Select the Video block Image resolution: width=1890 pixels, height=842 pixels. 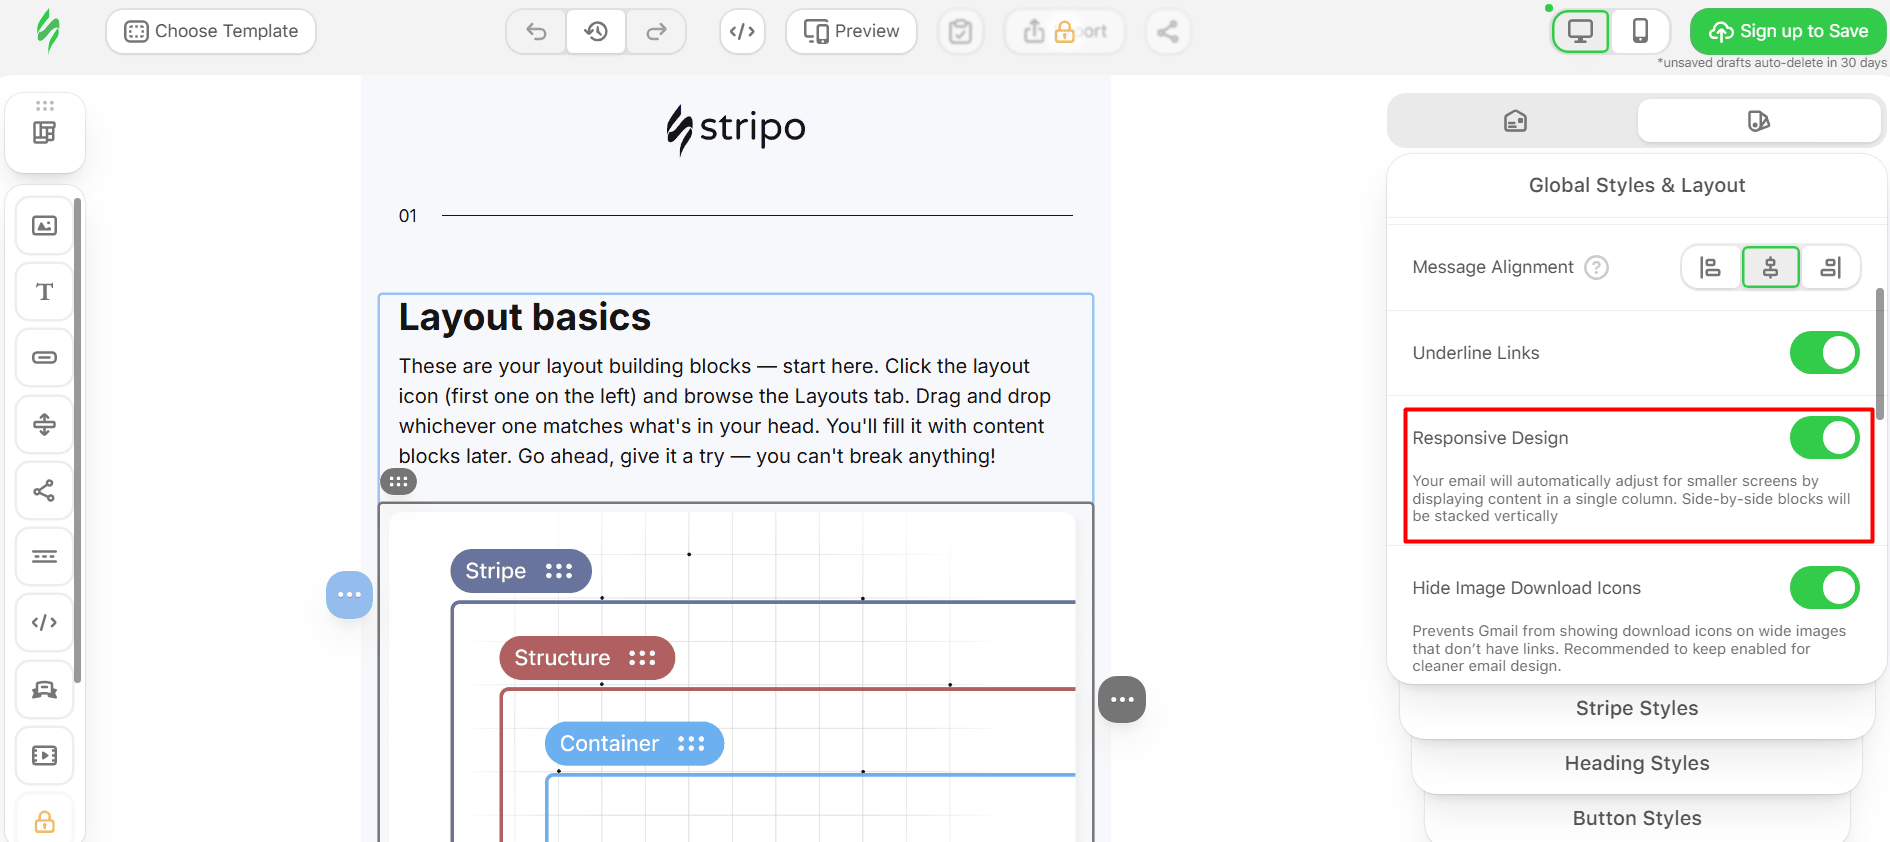click(44, 755)
